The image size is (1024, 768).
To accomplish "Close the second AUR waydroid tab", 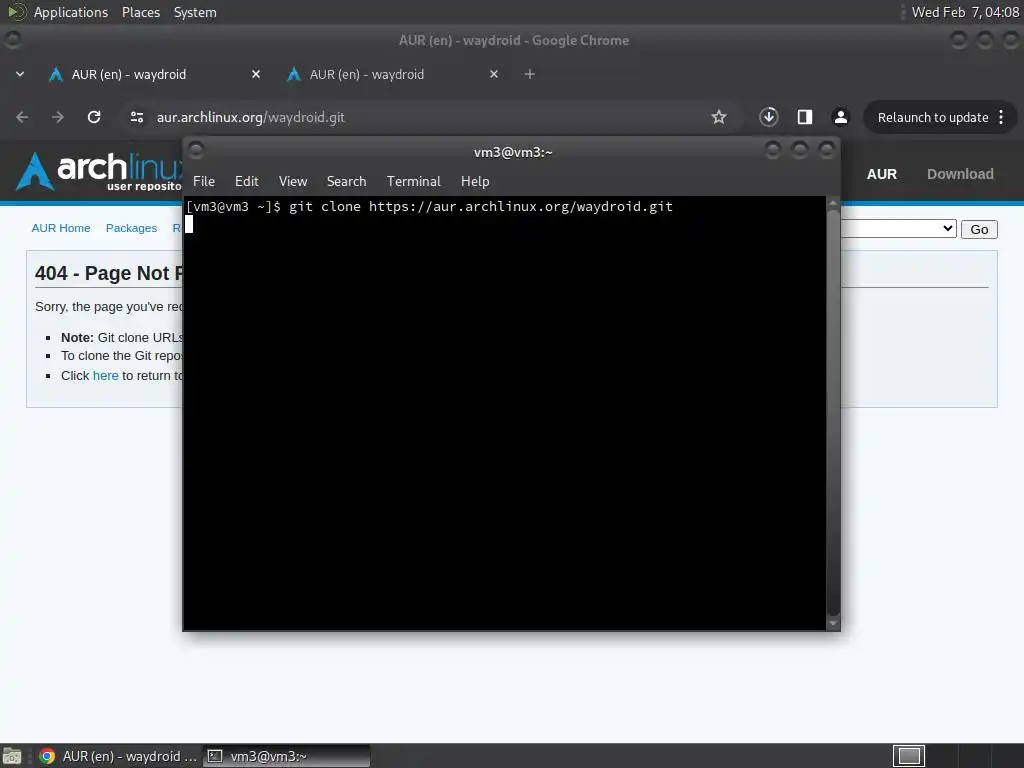I will pos(494,74).
